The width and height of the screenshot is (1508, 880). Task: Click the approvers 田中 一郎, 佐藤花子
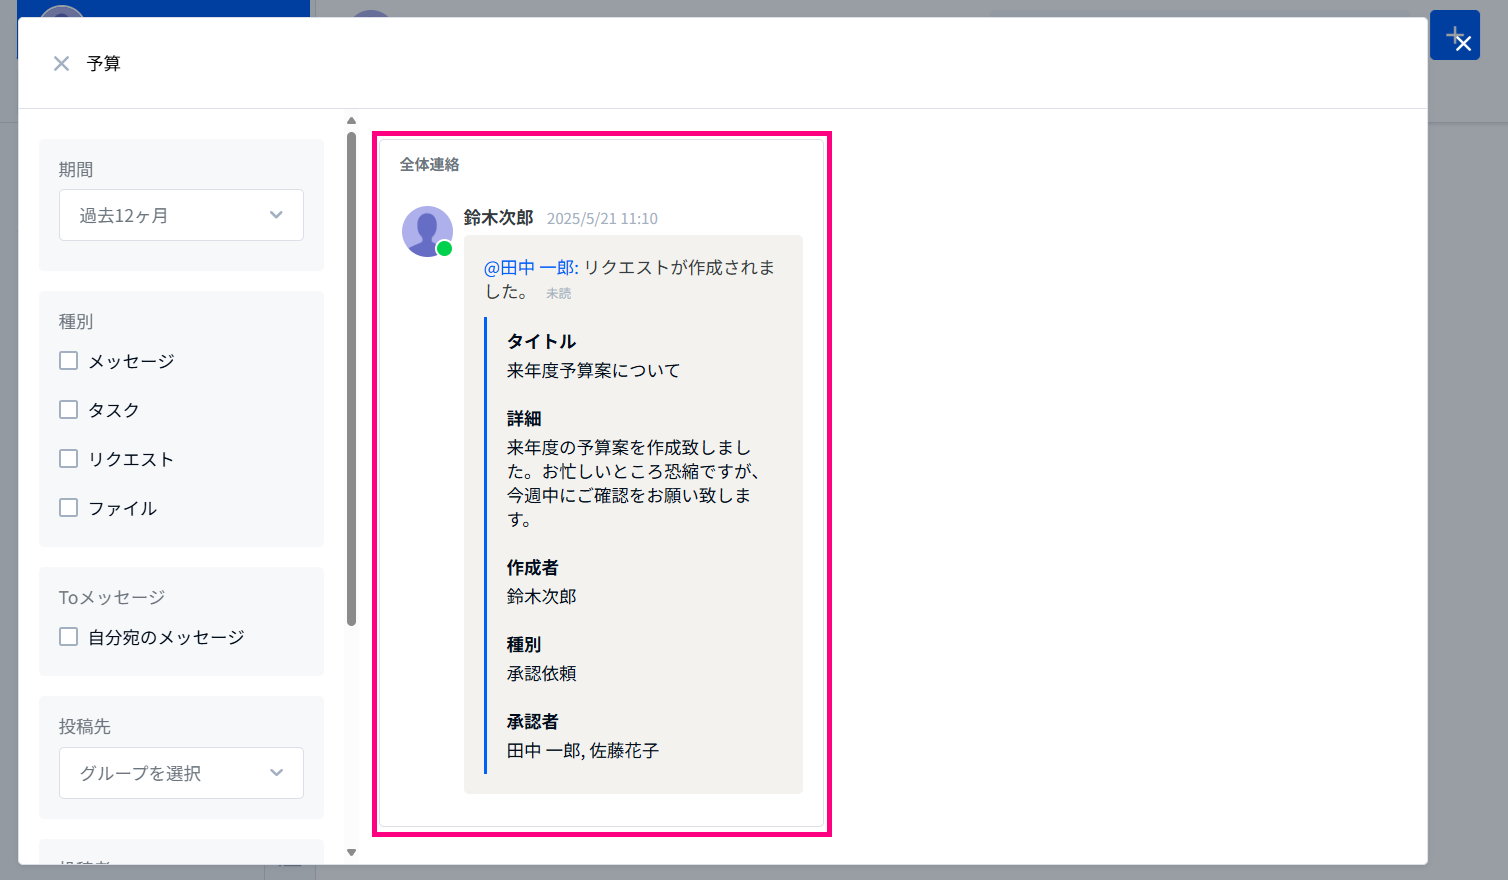click(583, 751)
